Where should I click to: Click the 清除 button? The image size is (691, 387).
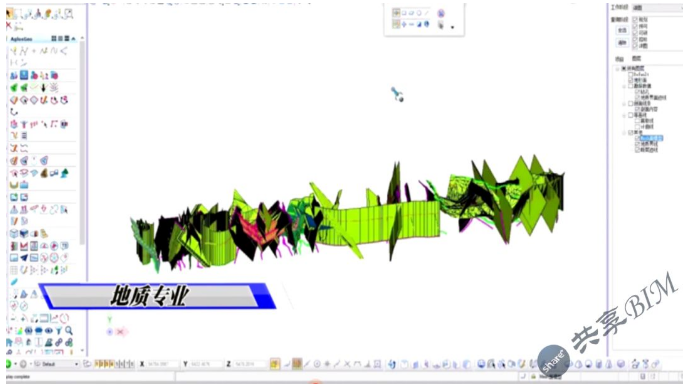622,43
